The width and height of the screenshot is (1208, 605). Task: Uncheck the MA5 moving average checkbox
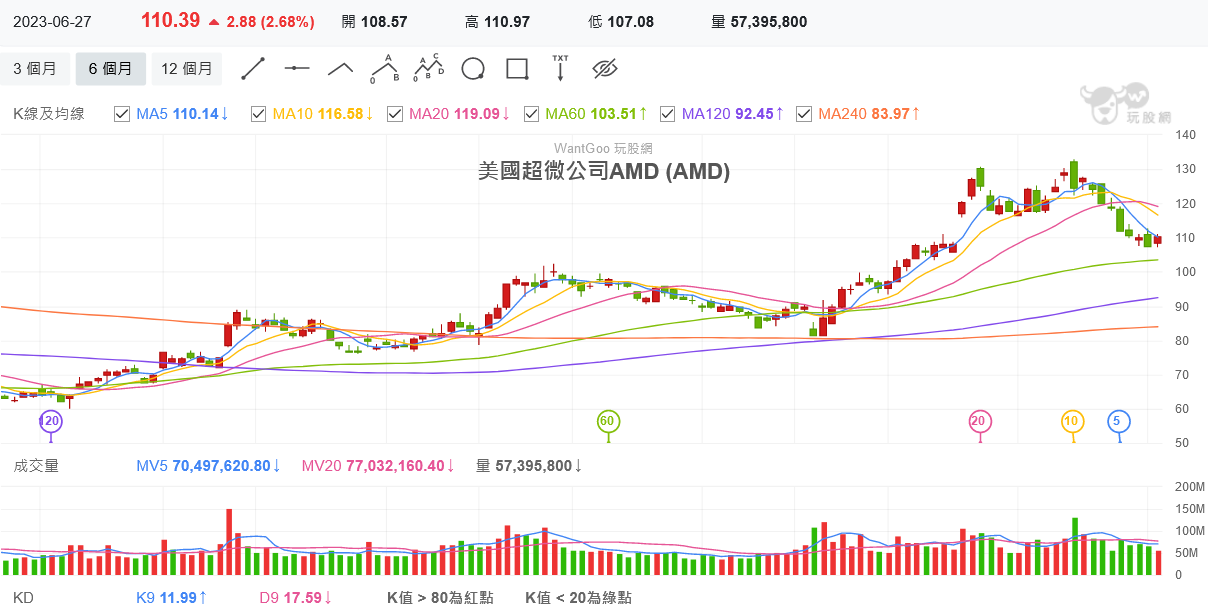(122, 114)
